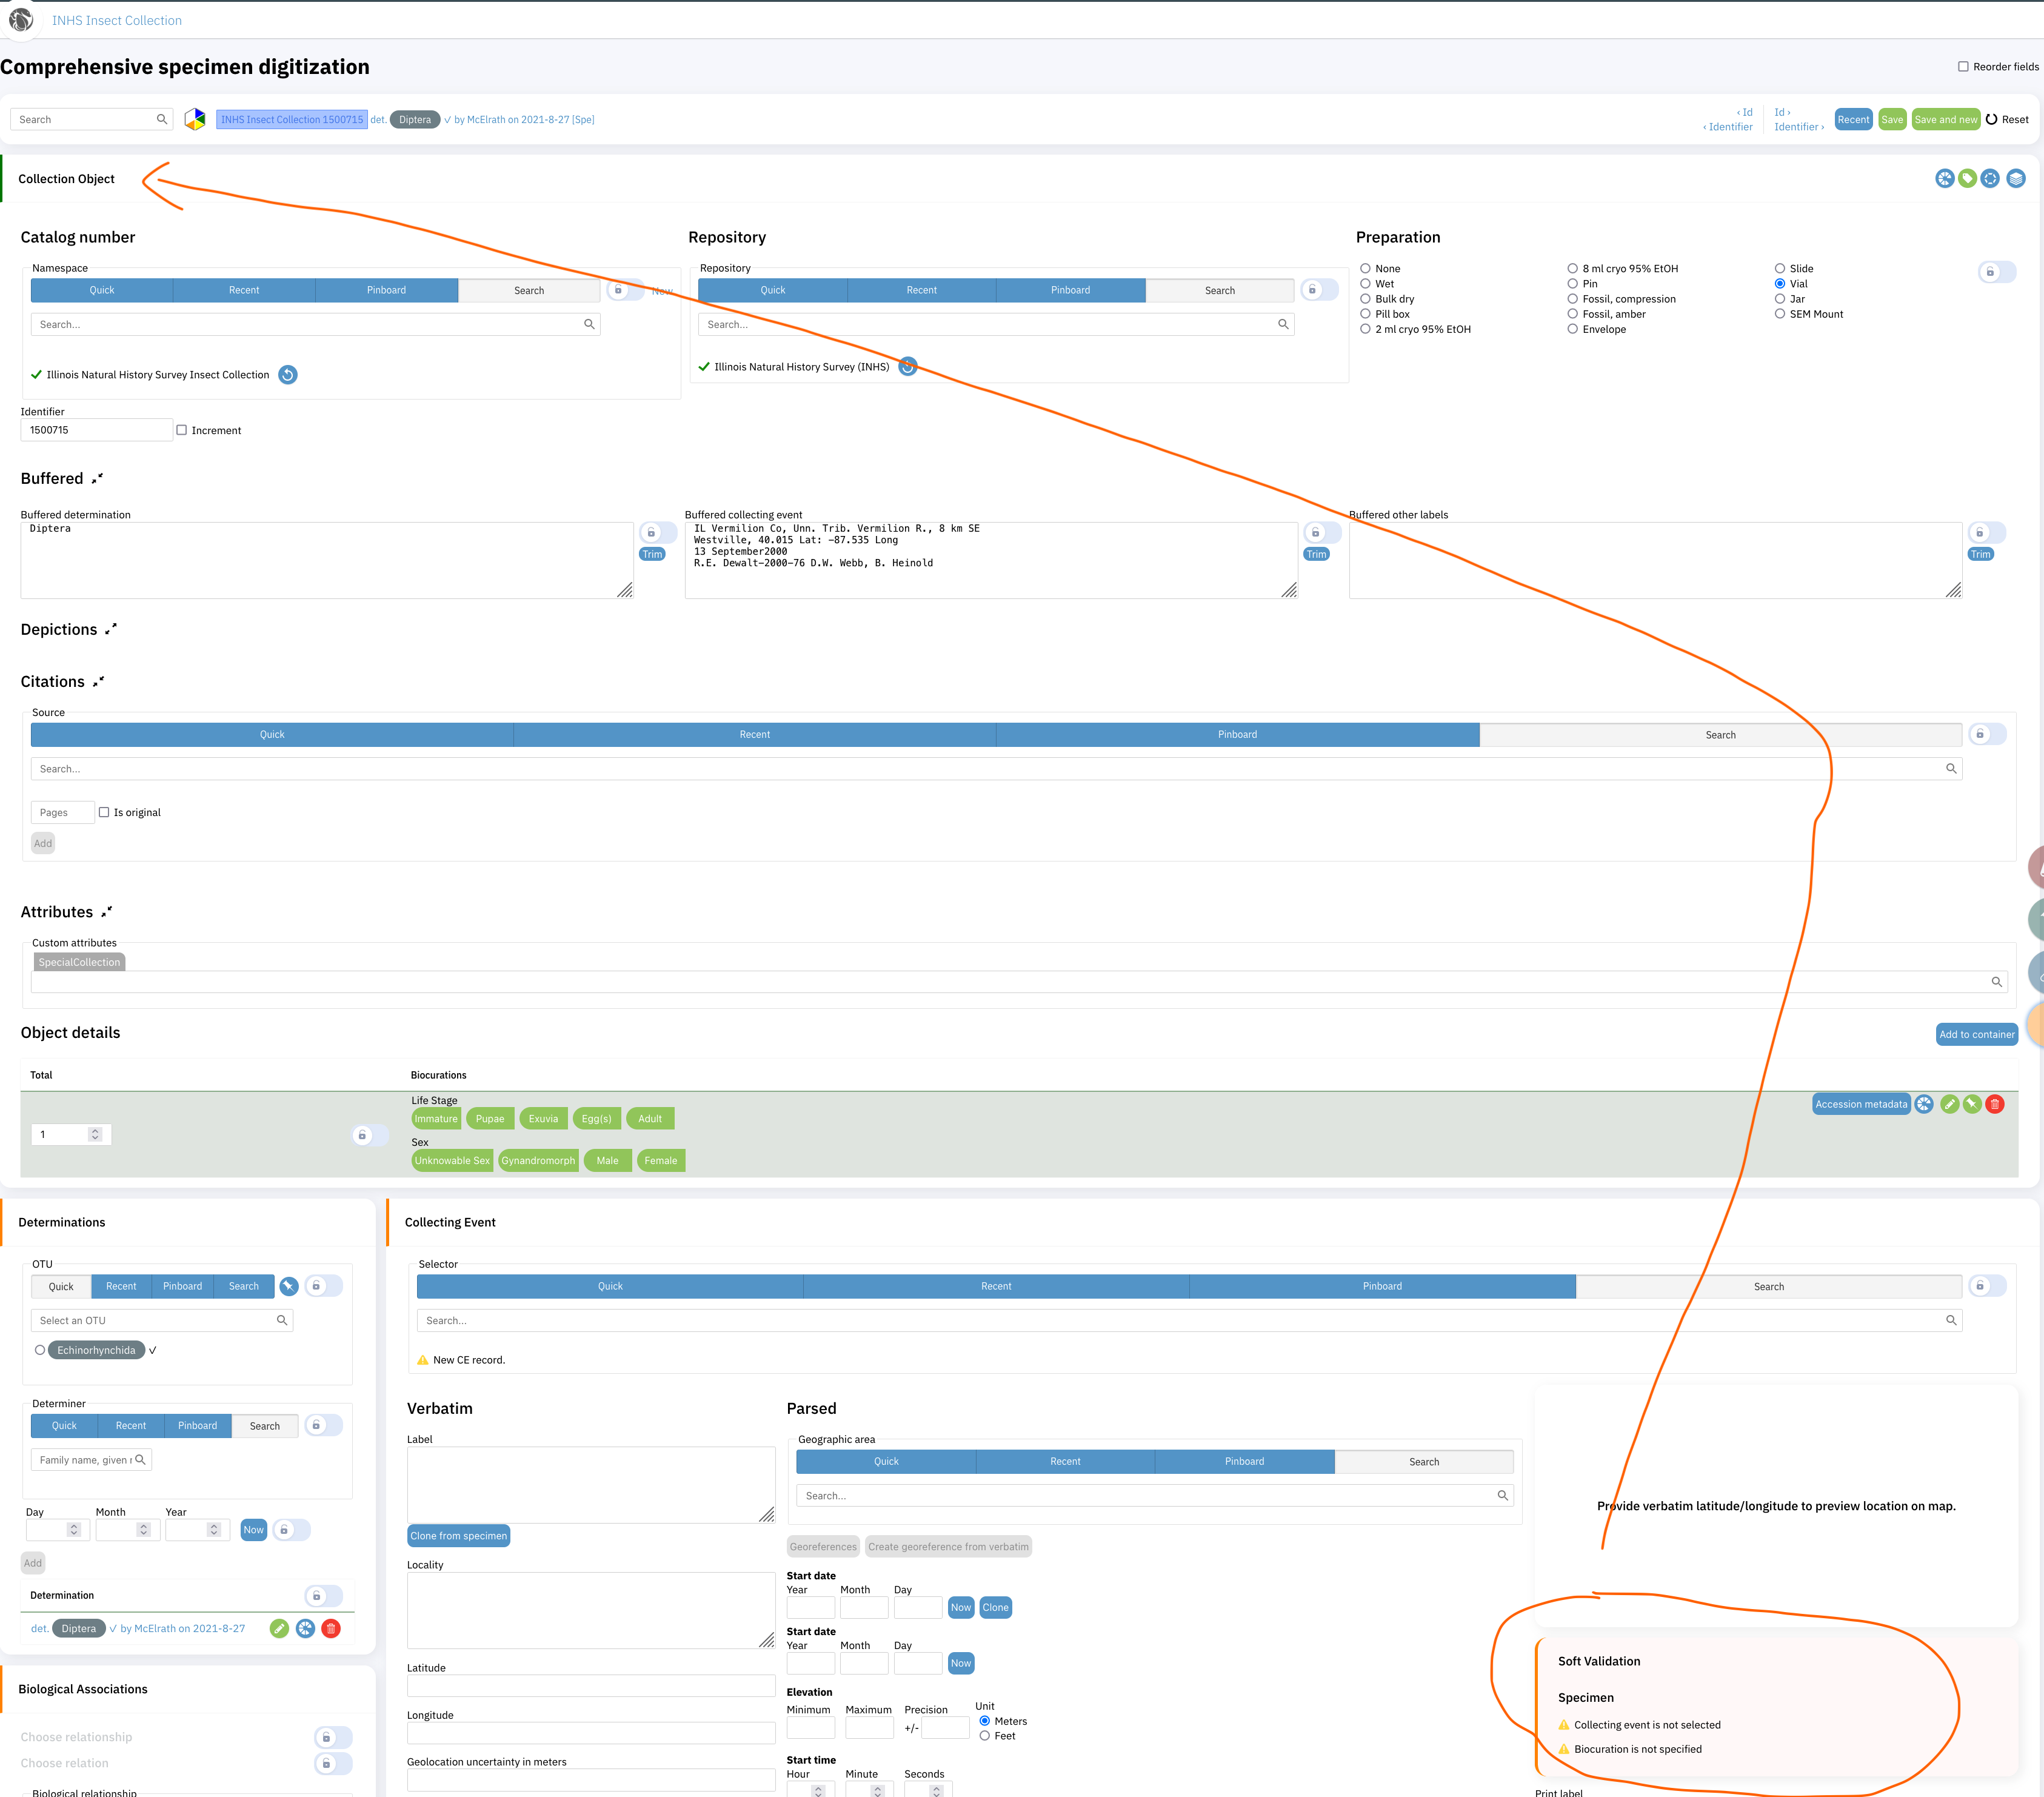
Task: Edit the Diptera determination with the pencil icon
Action: [x=279, y=1628]
